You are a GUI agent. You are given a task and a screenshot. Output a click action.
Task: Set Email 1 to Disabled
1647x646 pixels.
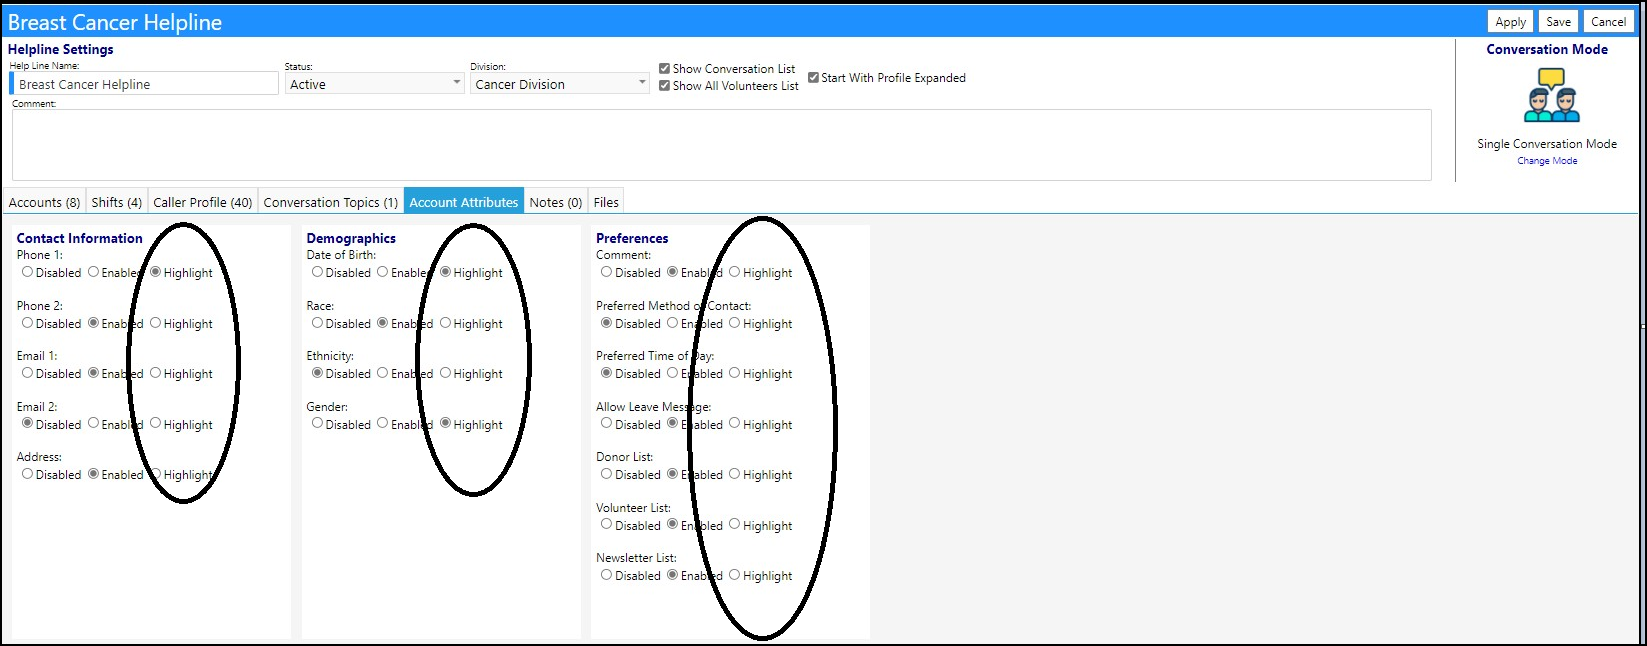[27, 373]
